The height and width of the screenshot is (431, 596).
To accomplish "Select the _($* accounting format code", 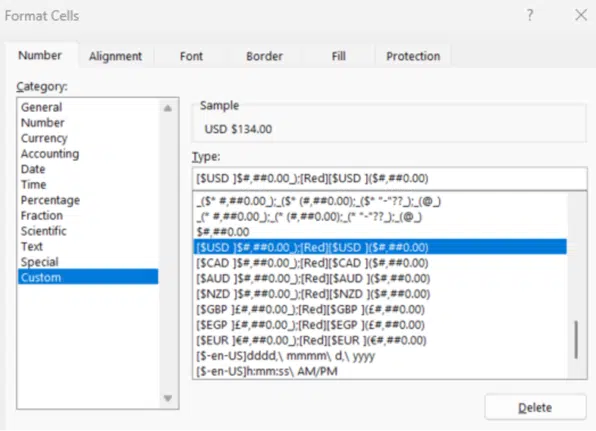I will [380, 201].
